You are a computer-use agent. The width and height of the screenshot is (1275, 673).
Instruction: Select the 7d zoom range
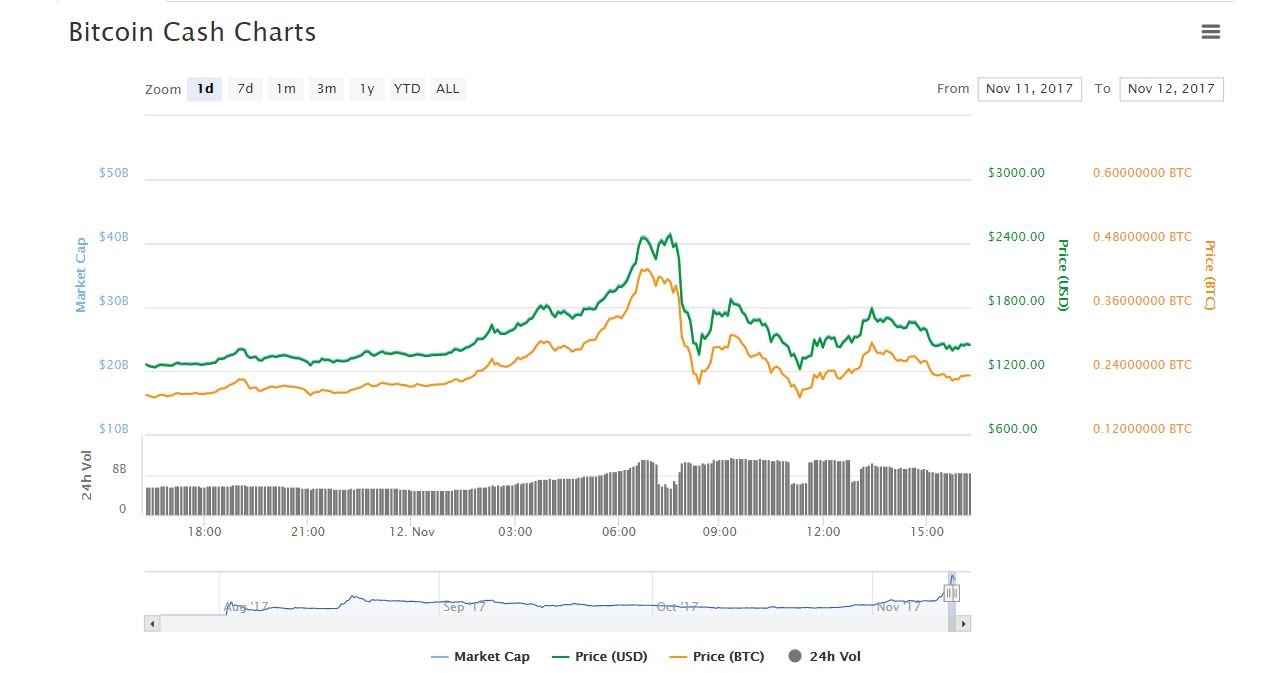point(245,89)
